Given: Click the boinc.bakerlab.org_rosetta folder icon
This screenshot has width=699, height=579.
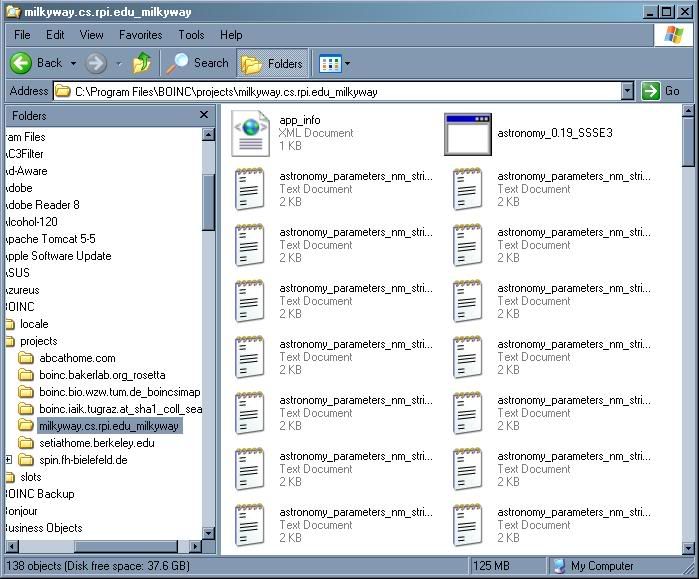Looking at the screenshot, I should coord(26,375).
